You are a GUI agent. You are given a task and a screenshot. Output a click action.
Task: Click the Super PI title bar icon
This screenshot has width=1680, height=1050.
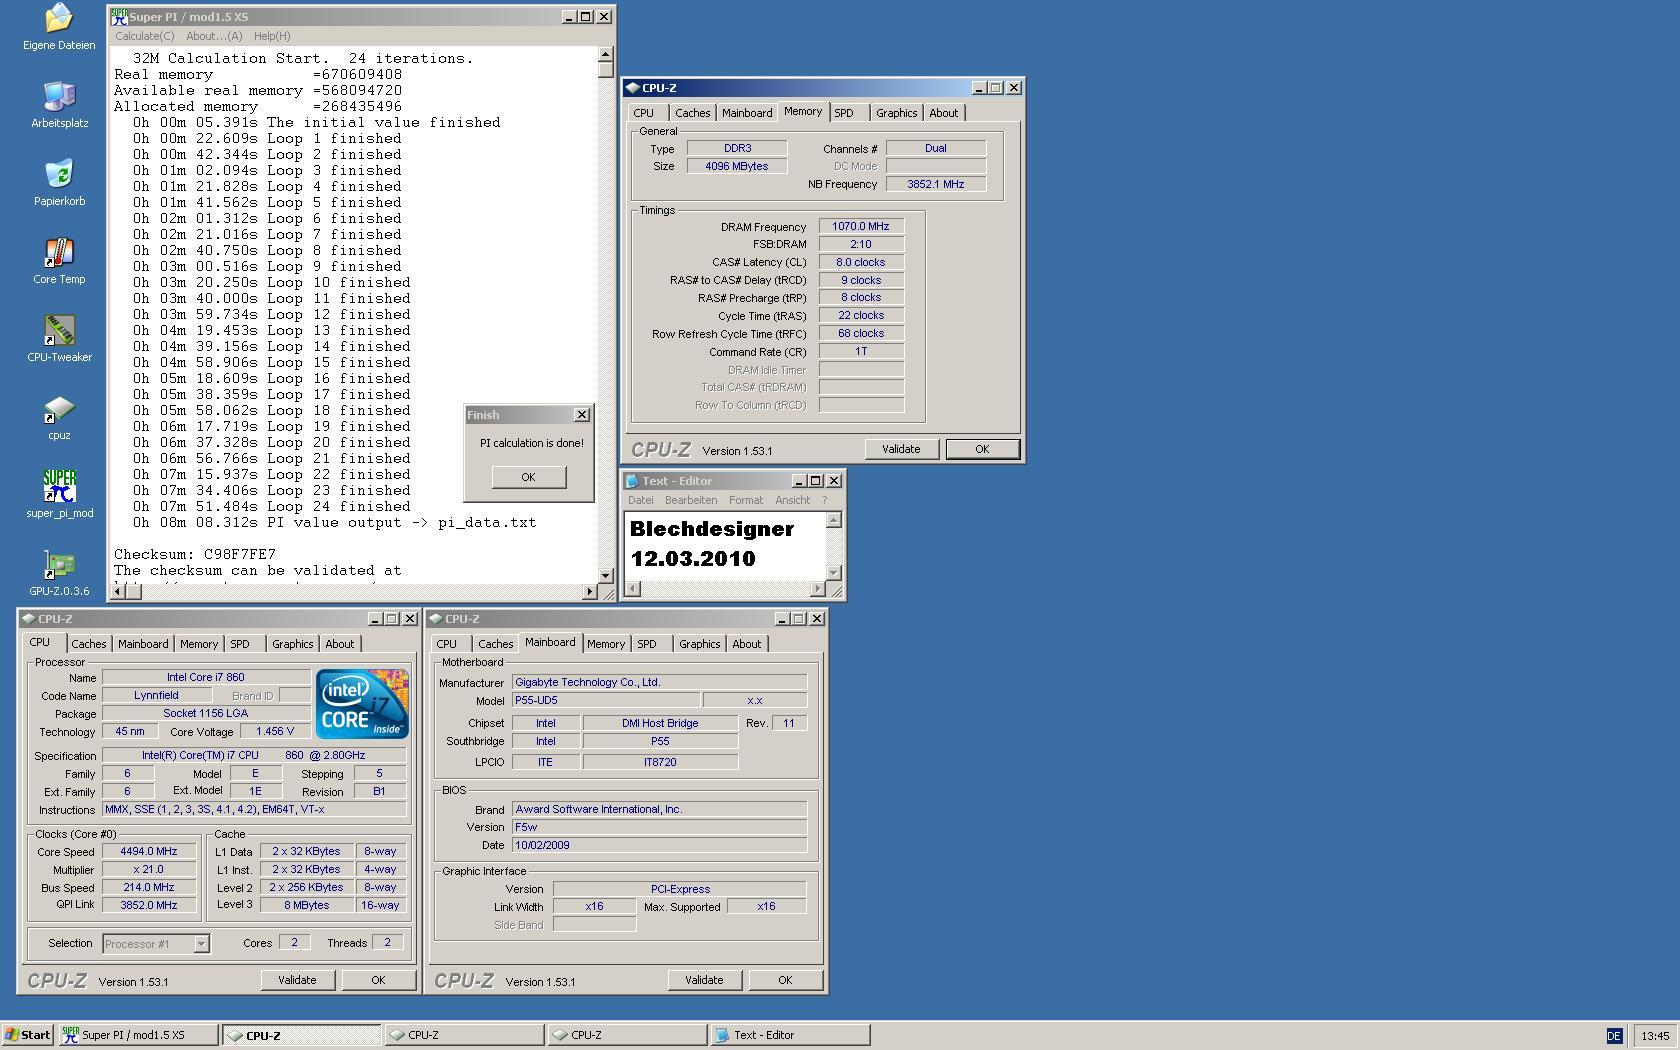120,17
